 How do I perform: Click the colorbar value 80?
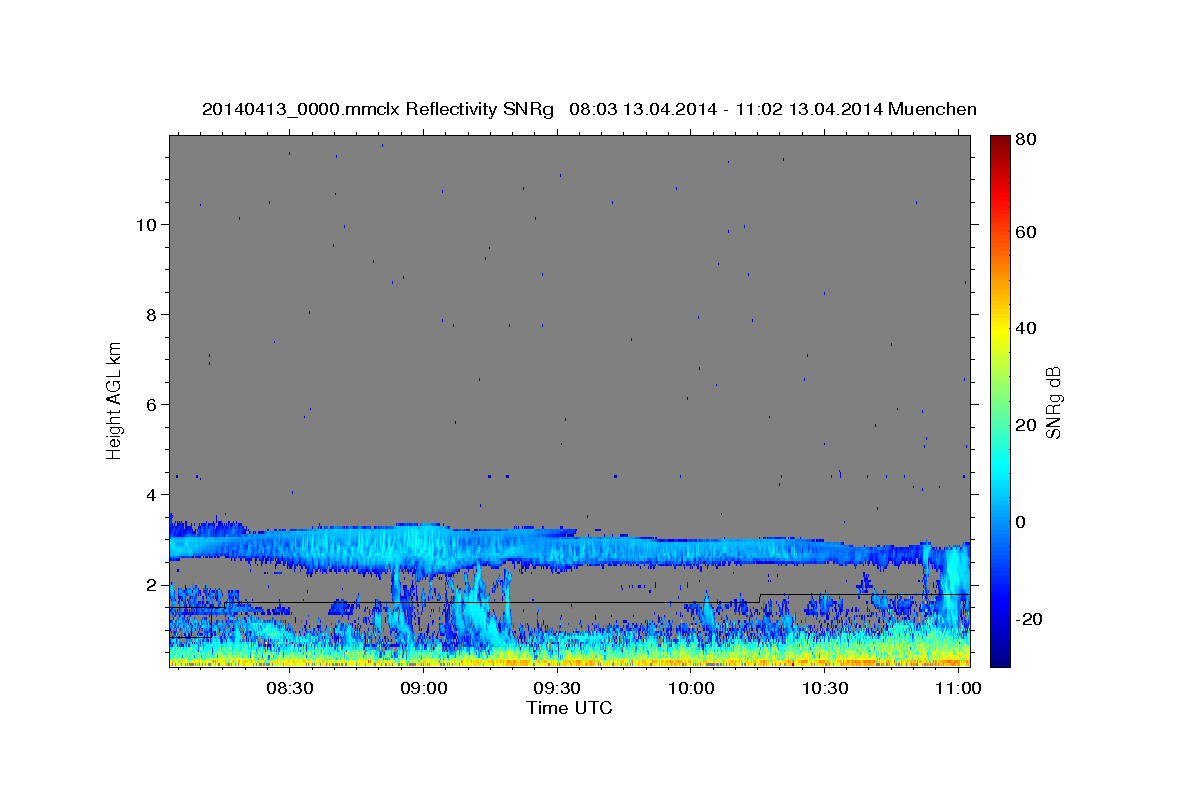pyautogui.click(x=1027, y=140)
